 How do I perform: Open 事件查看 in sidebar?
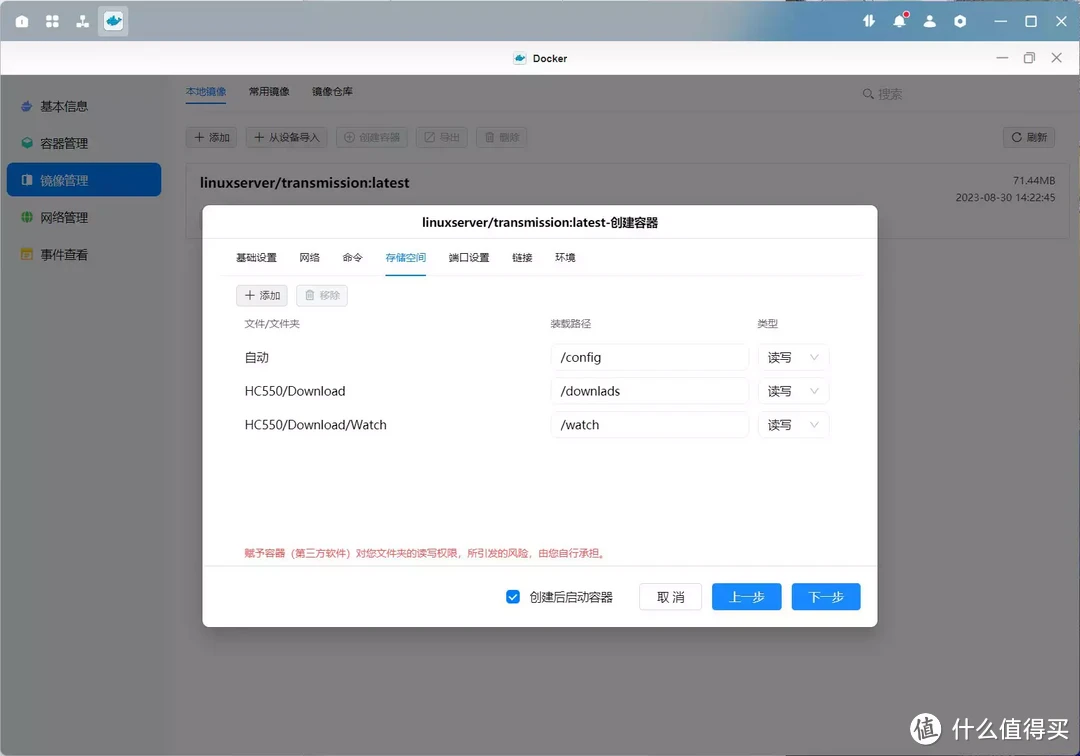click(x=84, y=255)
